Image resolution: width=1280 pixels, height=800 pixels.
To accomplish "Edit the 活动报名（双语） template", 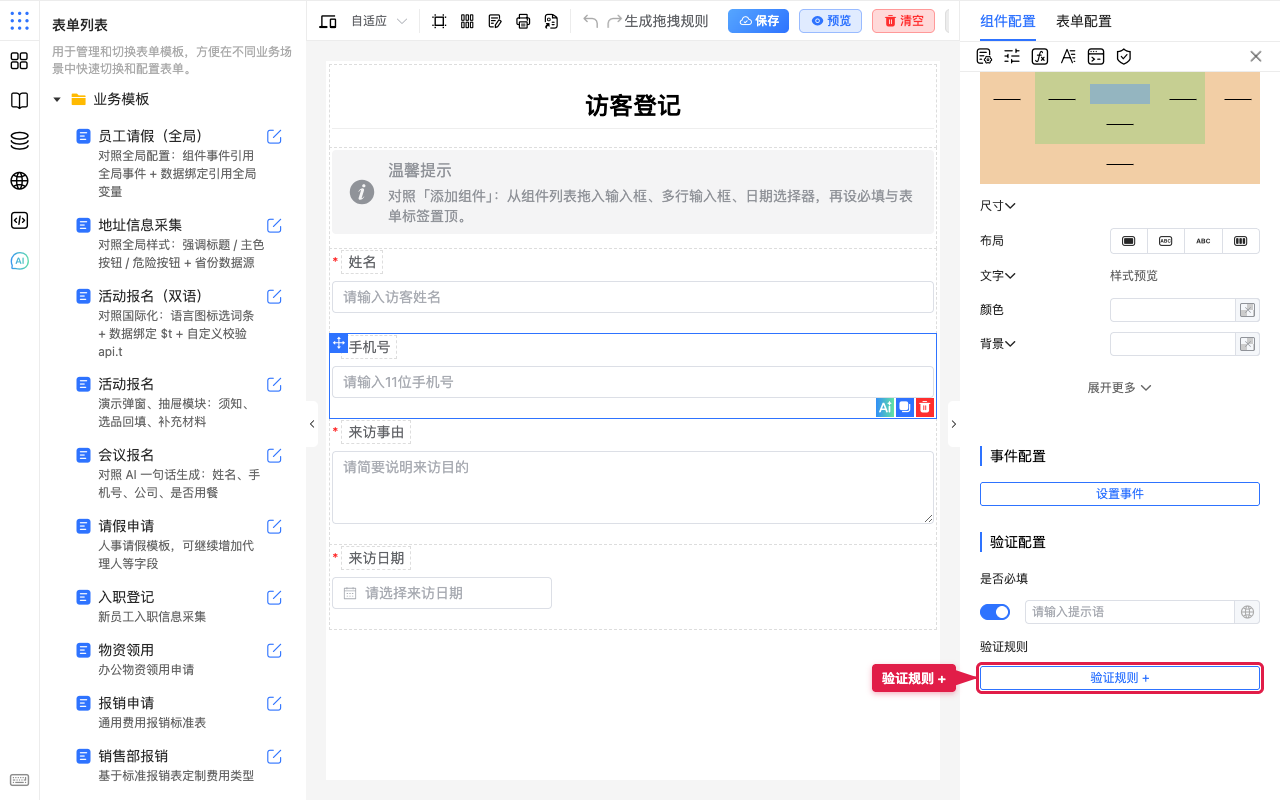I will point(274,296).
